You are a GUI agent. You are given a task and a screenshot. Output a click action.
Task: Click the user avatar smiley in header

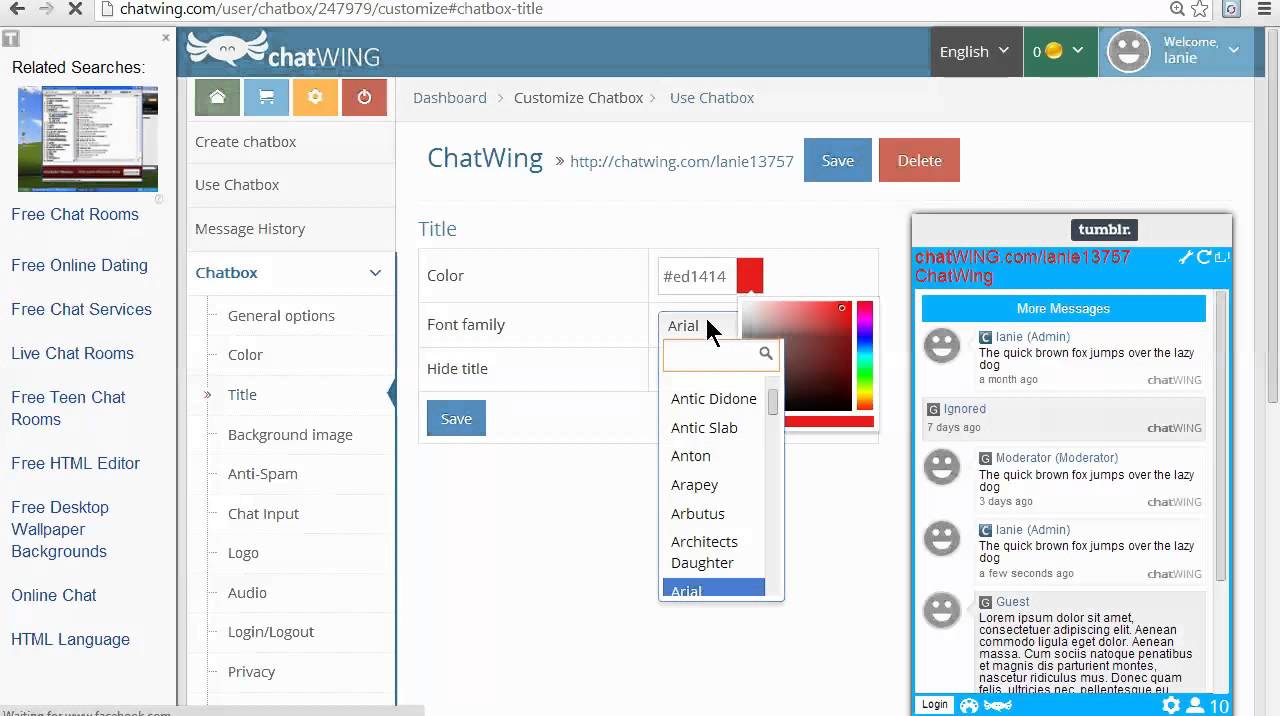click(x=1129, y=50)
